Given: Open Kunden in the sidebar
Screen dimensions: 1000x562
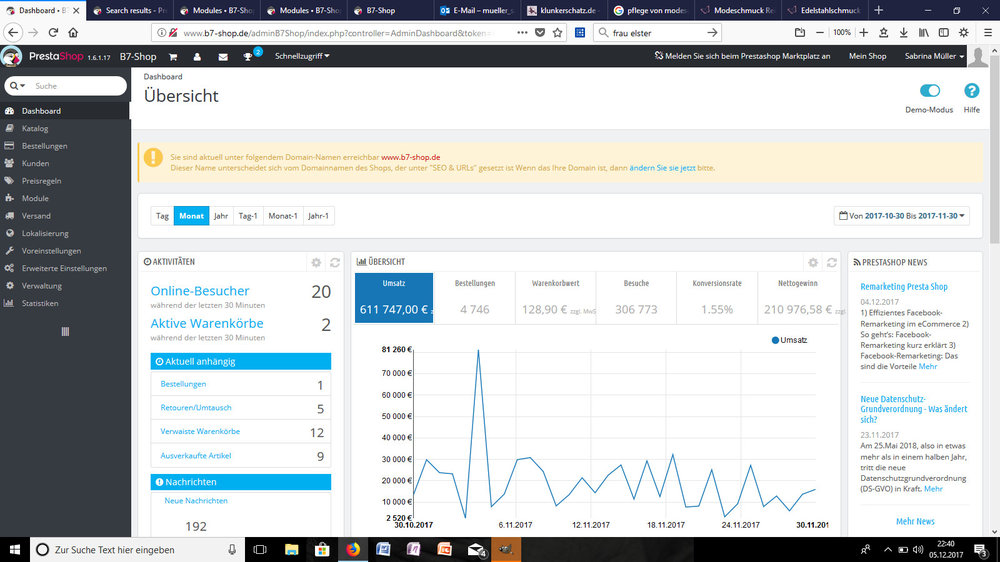Looking at the screenshot, I should 65,163.
